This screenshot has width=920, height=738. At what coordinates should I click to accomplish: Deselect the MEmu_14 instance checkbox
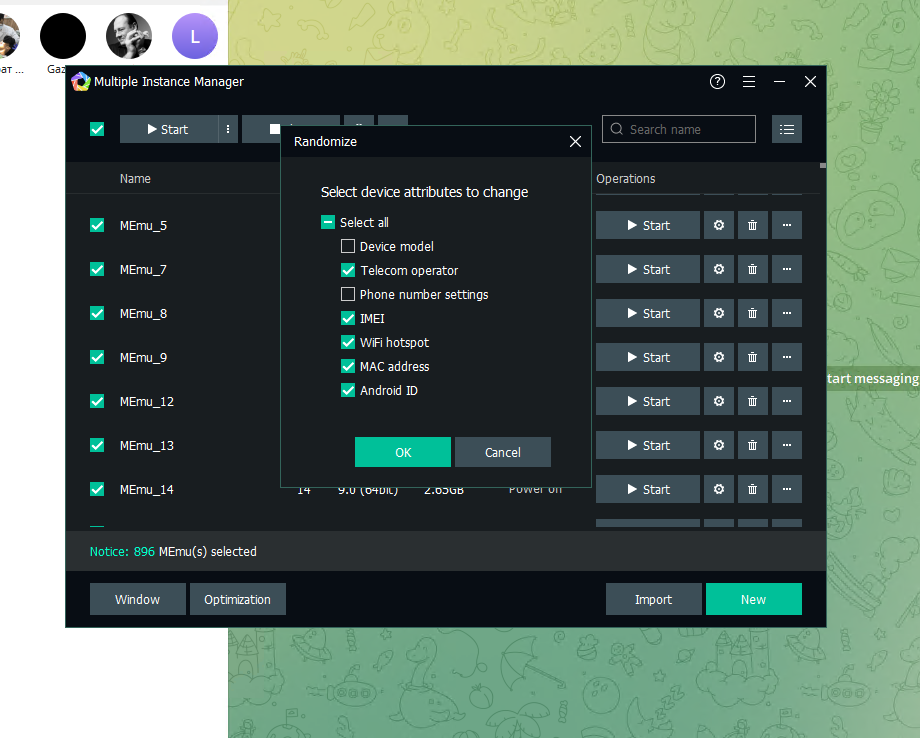[x=97, y=489]
